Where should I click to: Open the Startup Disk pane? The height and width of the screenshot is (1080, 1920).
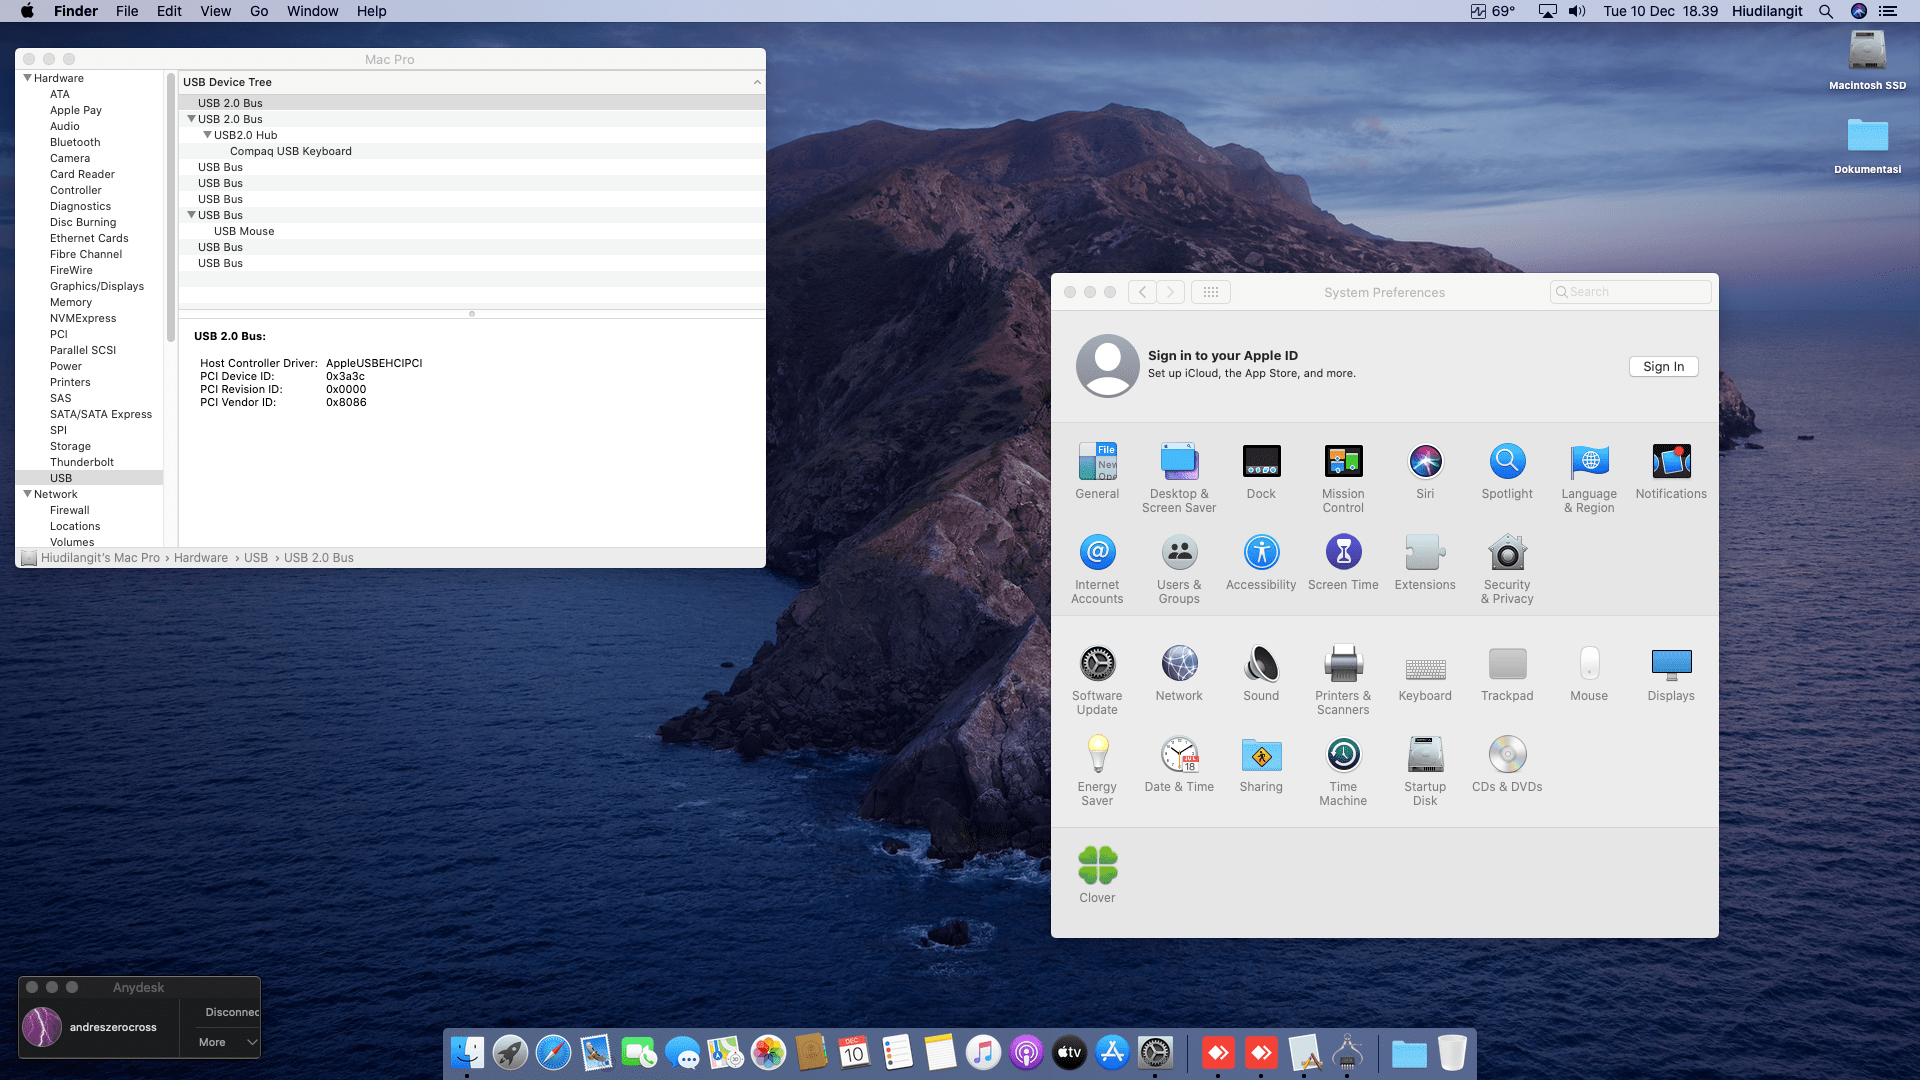[1425, 756]
